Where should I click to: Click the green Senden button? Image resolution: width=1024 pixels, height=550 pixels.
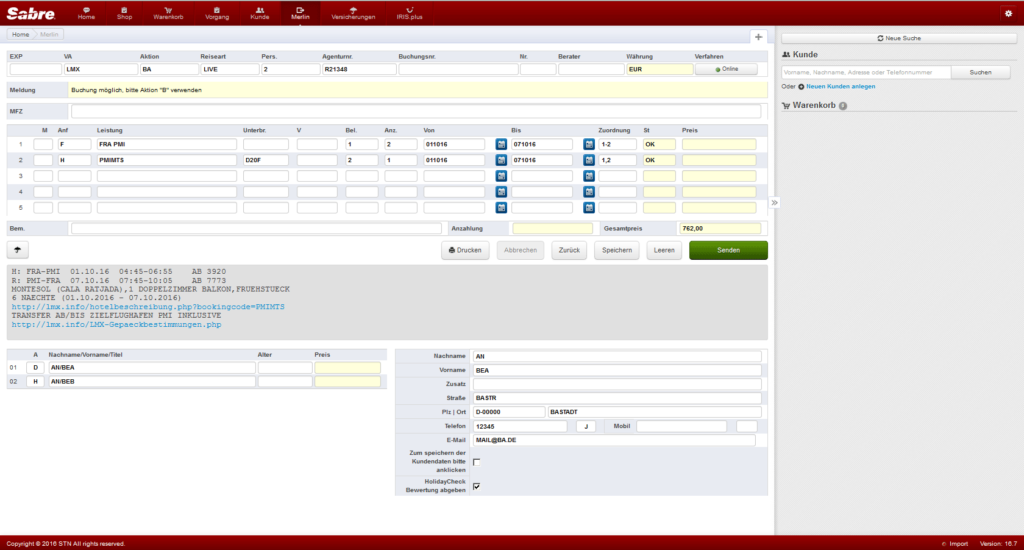[728, 250]
